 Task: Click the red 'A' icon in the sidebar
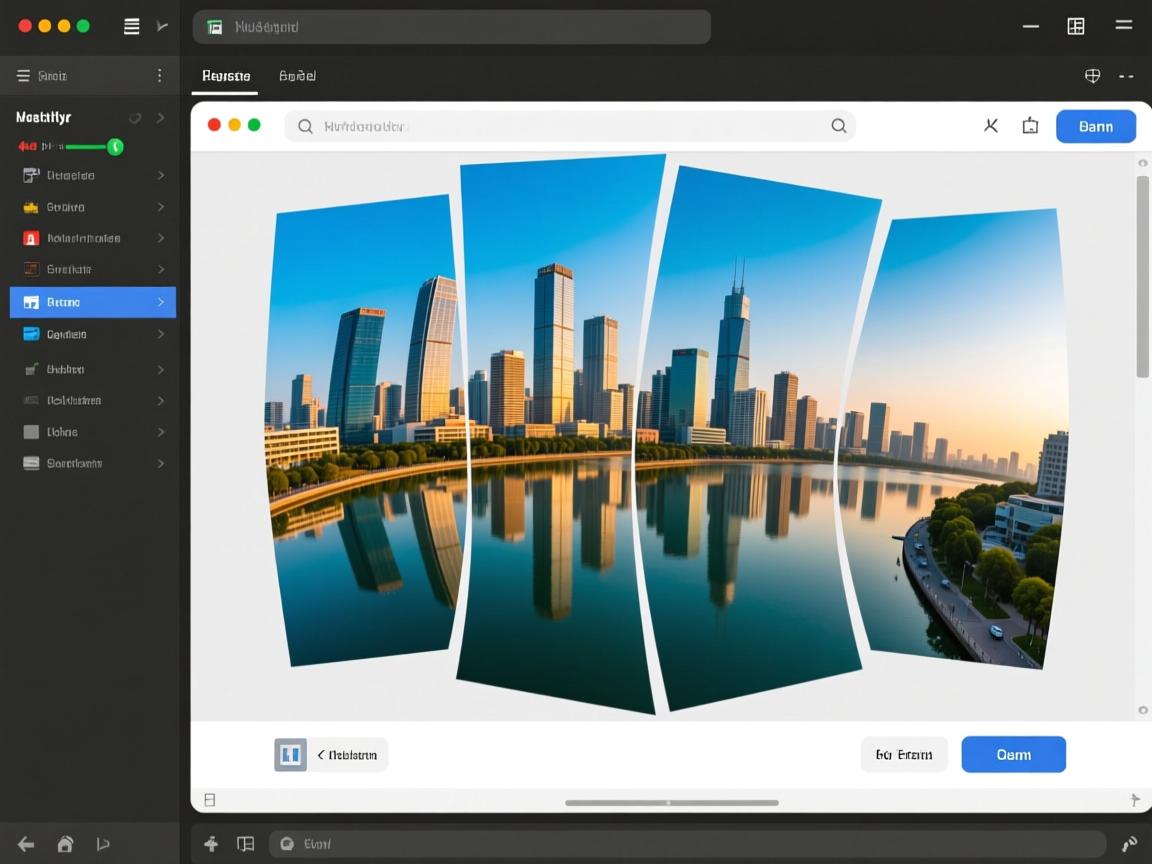pos(30,238)
